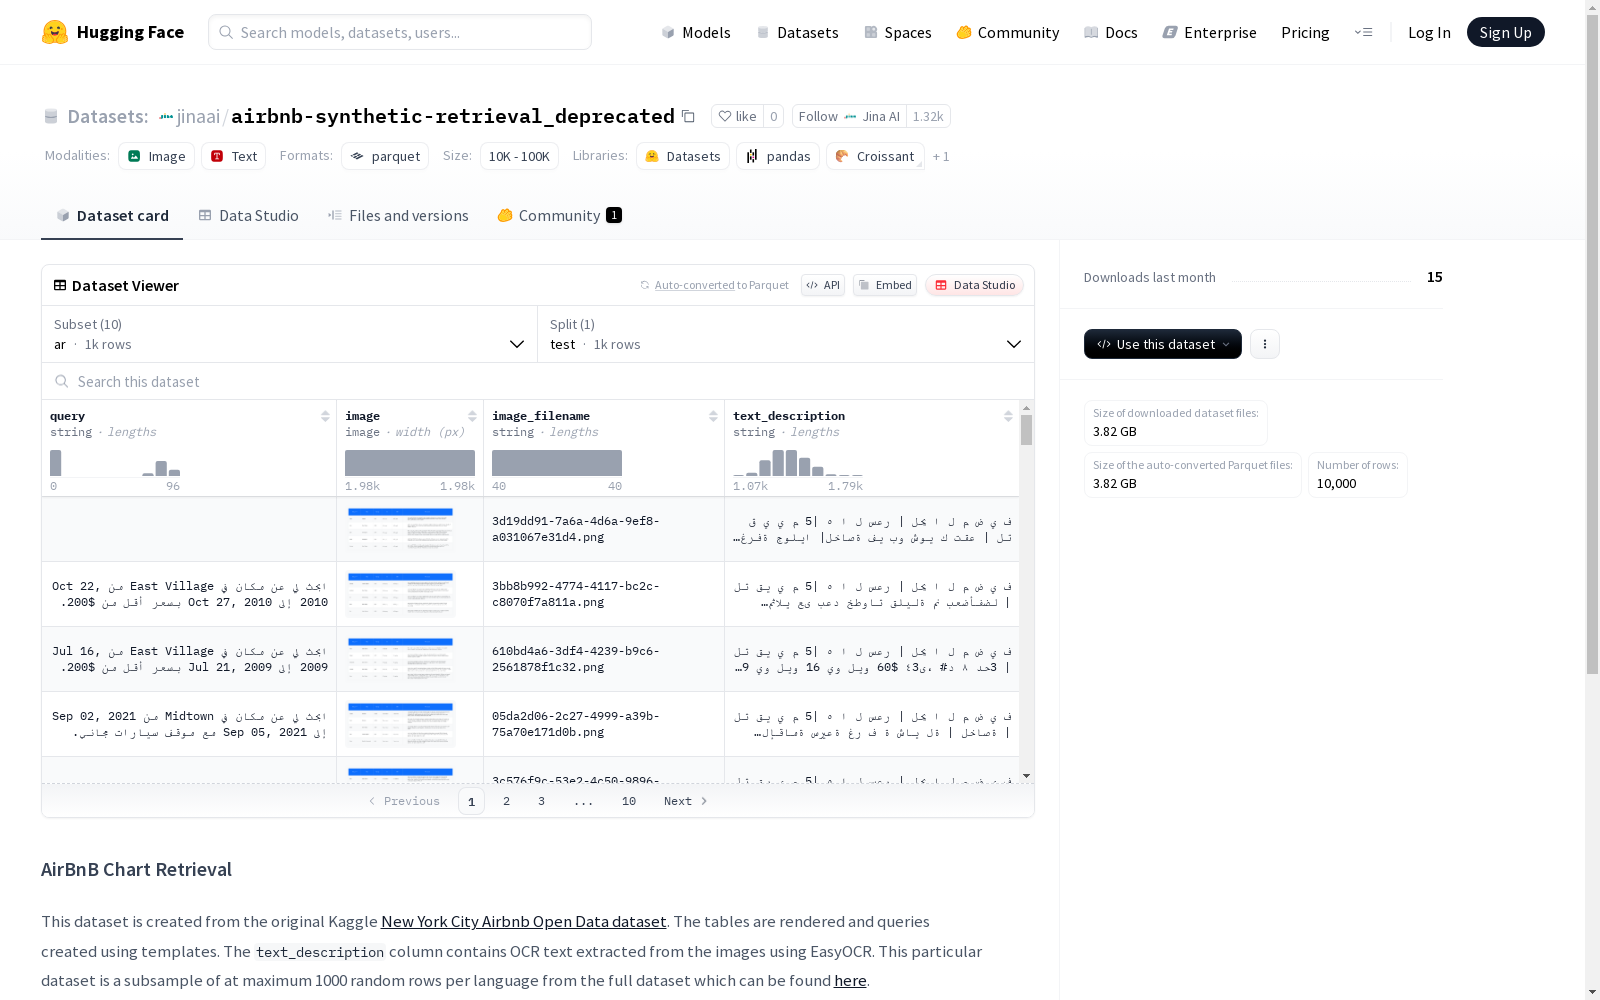Click the Embed button

(x=885, y=285)
